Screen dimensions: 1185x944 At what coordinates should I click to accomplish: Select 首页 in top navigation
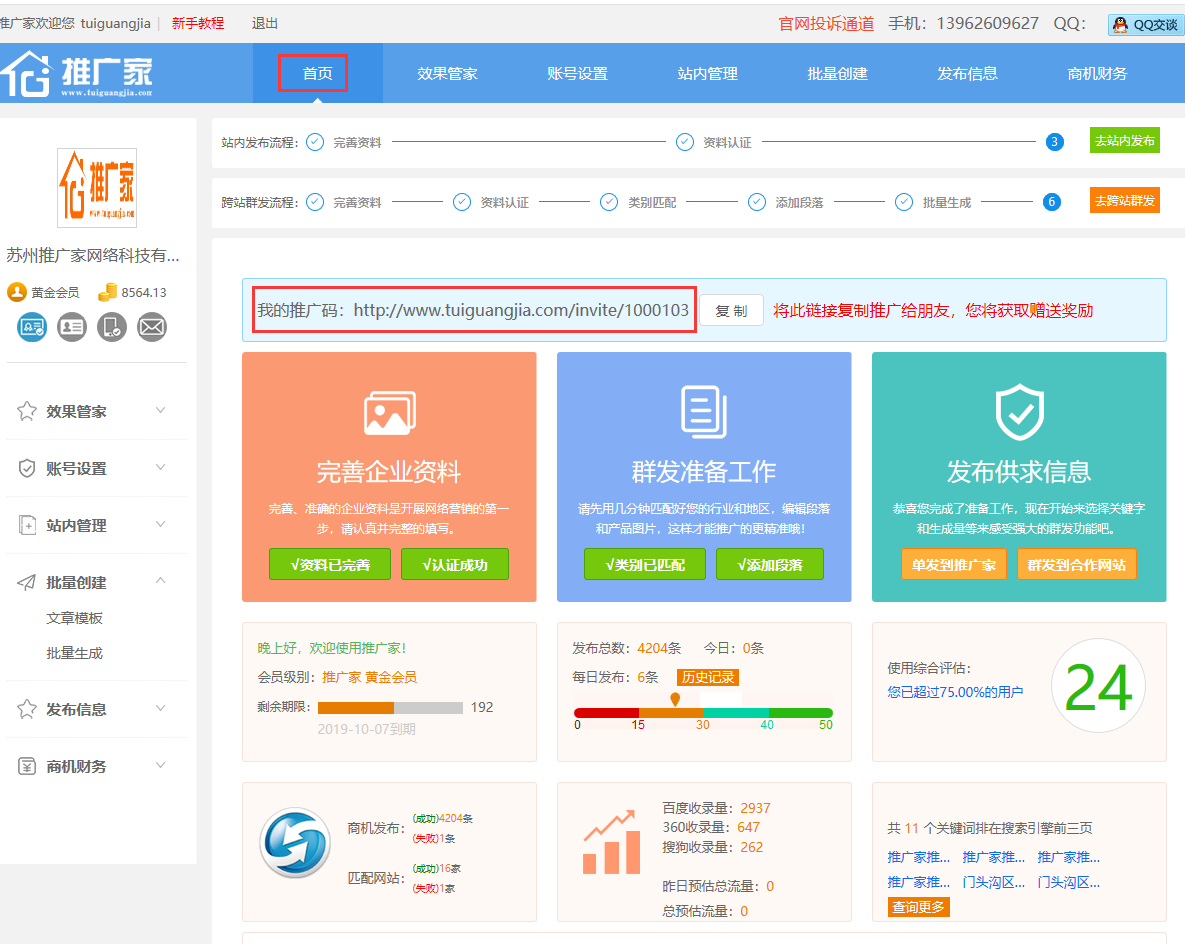coord(317,73)
